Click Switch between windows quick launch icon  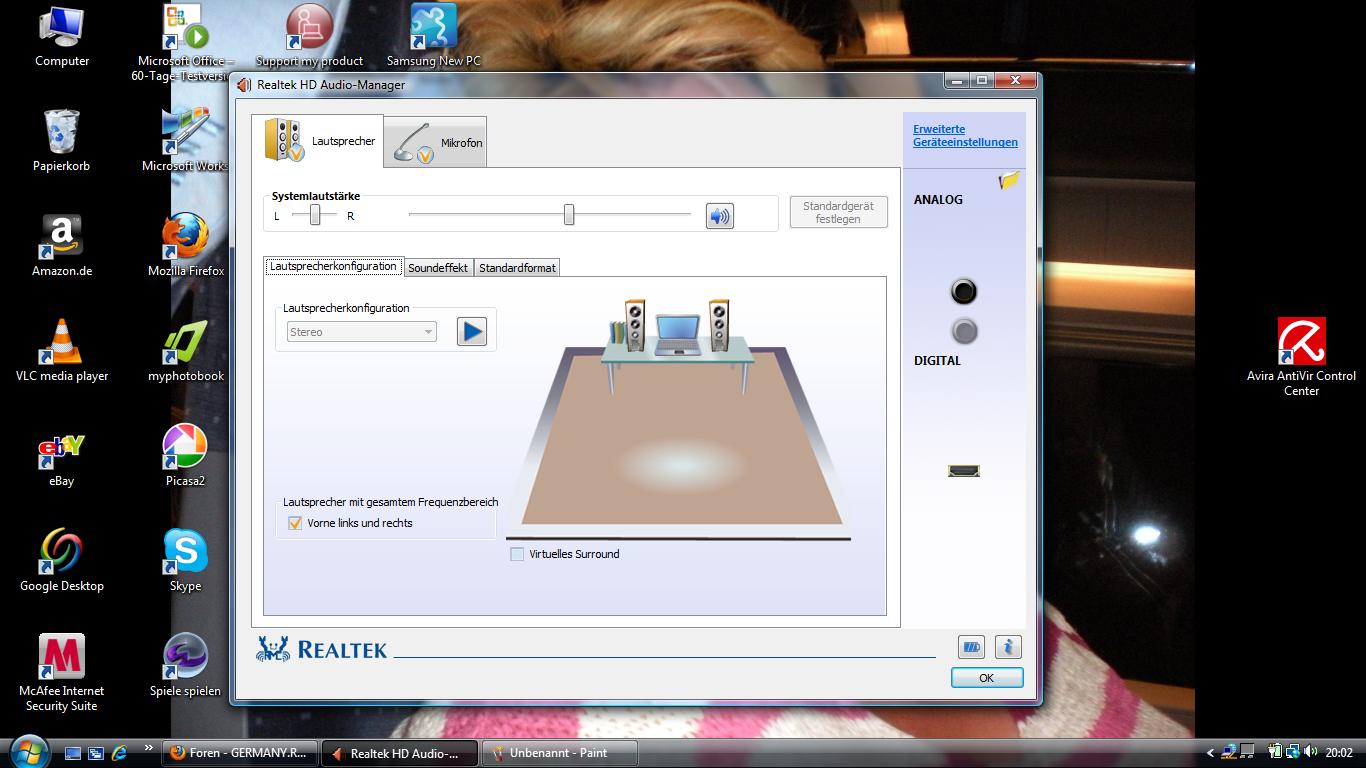(x=96, y=753)
